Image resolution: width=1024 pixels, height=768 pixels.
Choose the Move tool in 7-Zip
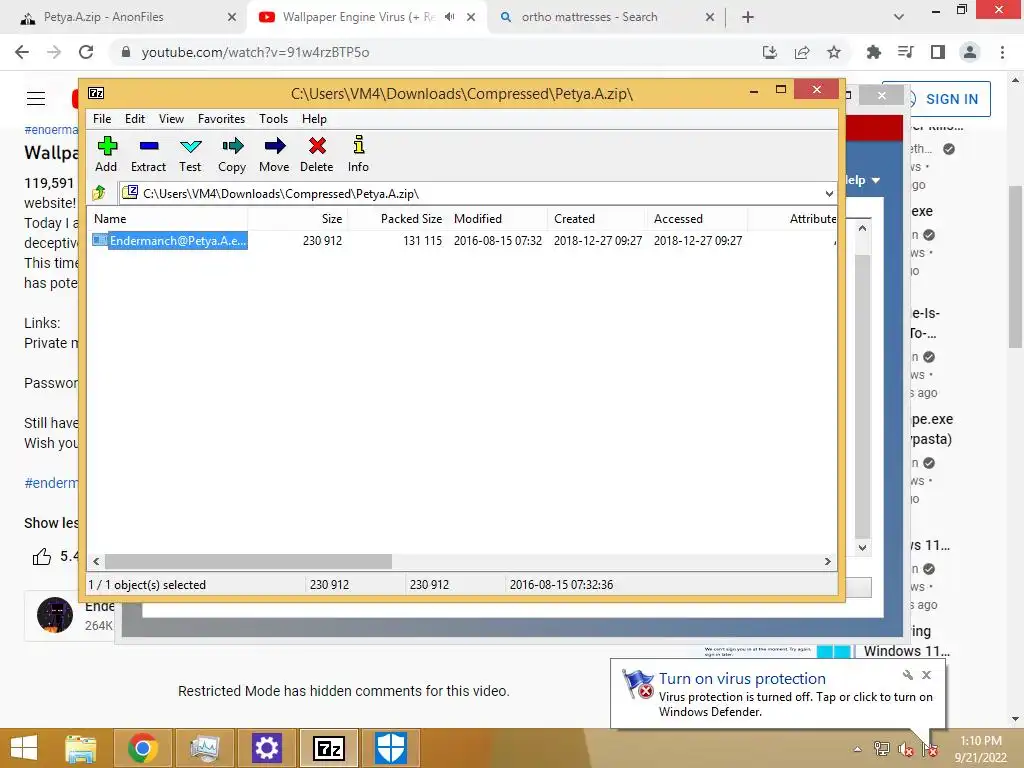click(x=274, y=154)
